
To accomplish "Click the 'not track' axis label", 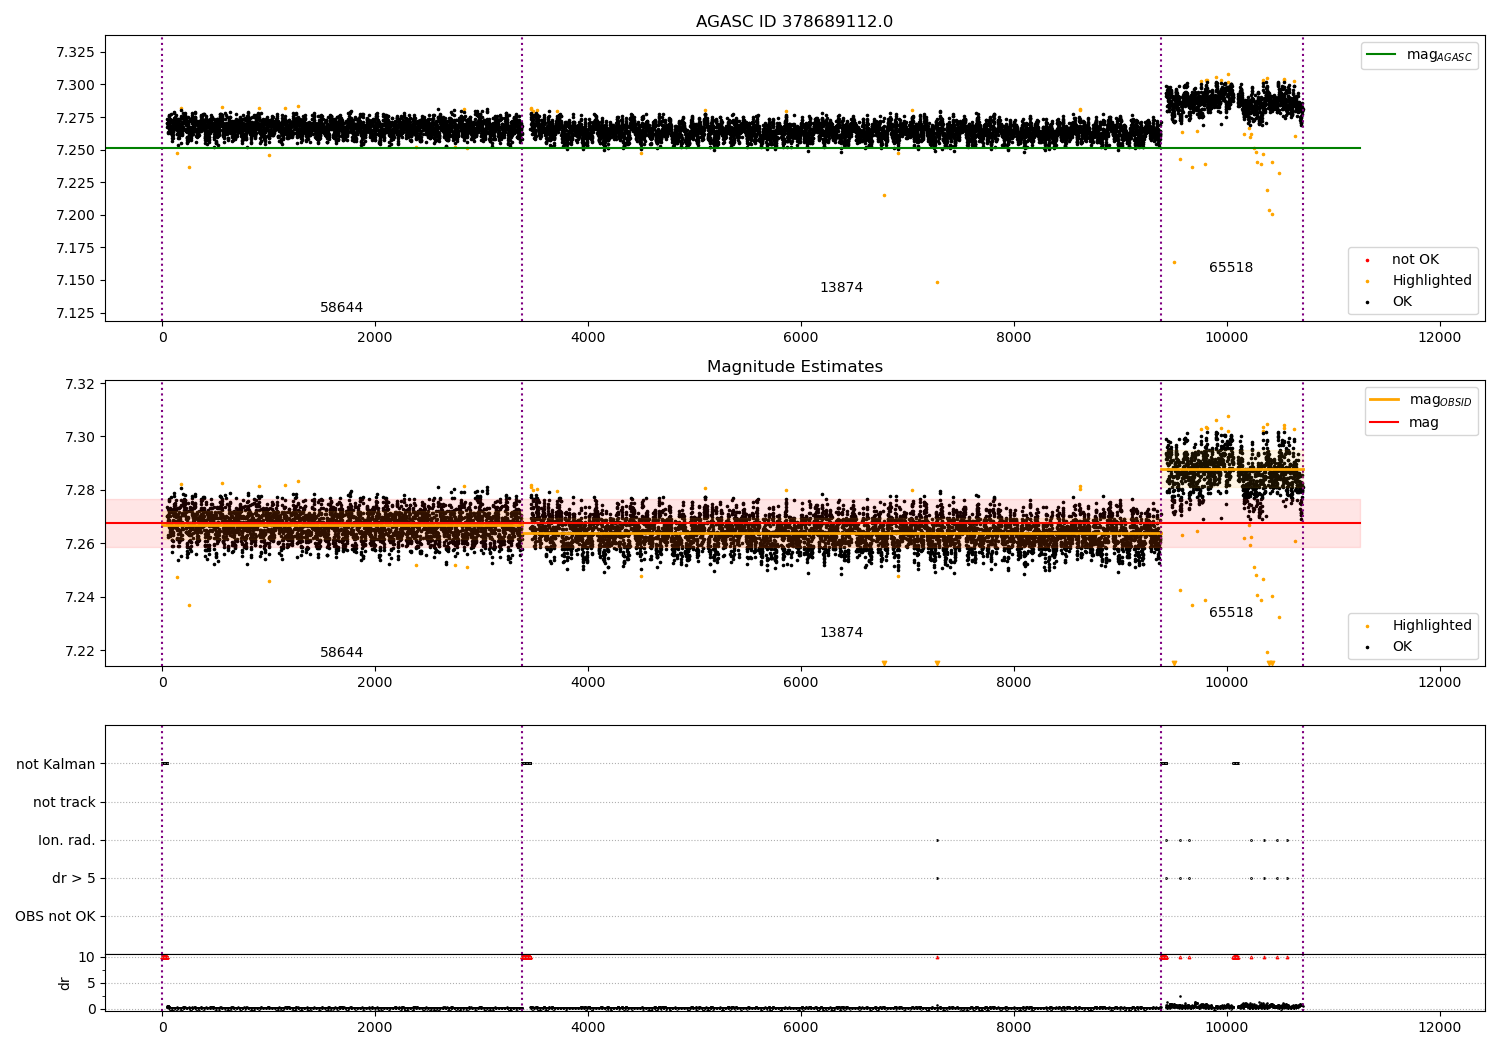I will [64, 803].
